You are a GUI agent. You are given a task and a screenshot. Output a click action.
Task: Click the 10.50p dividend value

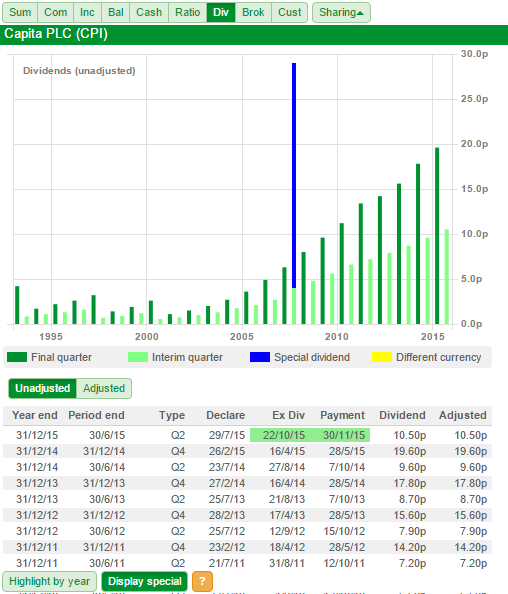pos(410,435)
